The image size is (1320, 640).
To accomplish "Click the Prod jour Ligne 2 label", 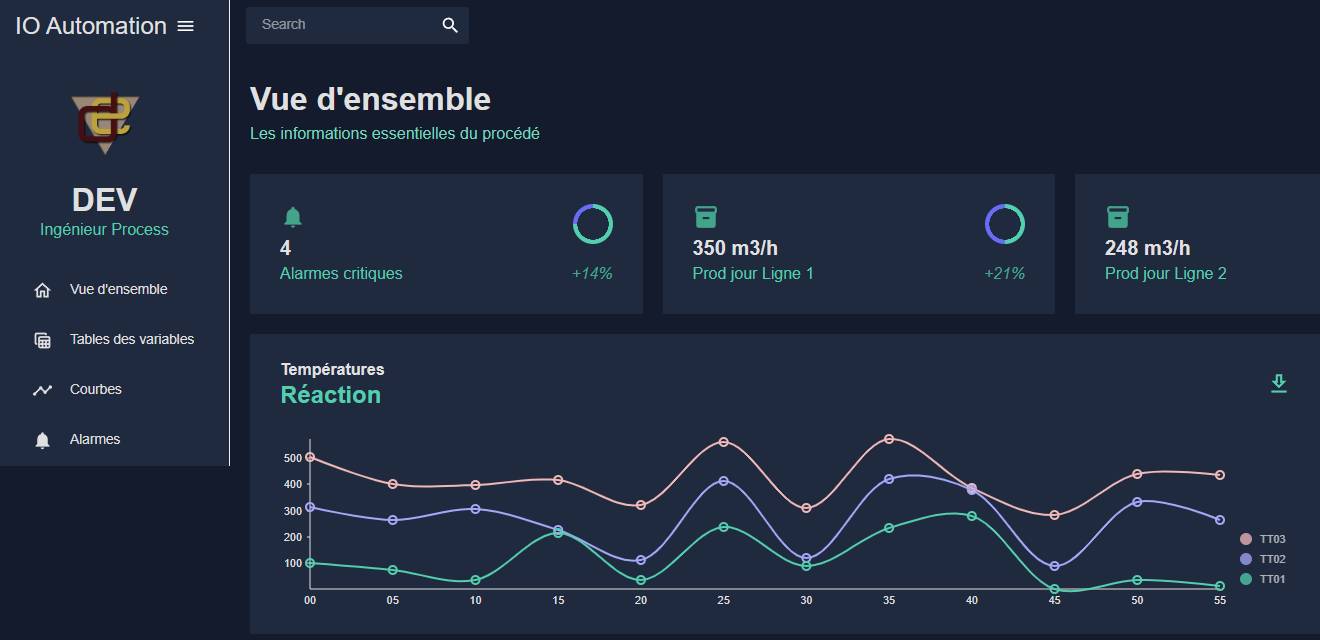I will [1166, 273].
